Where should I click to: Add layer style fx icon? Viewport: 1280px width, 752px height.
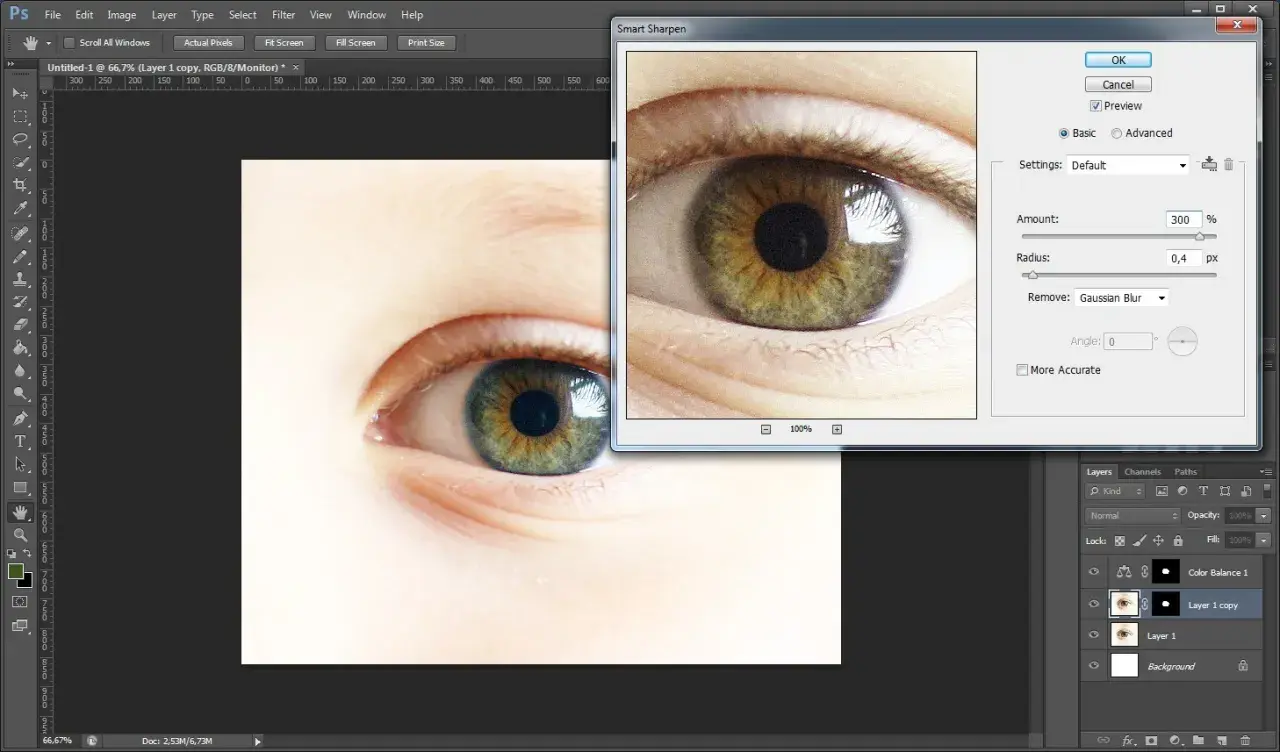click(1128, 741)
